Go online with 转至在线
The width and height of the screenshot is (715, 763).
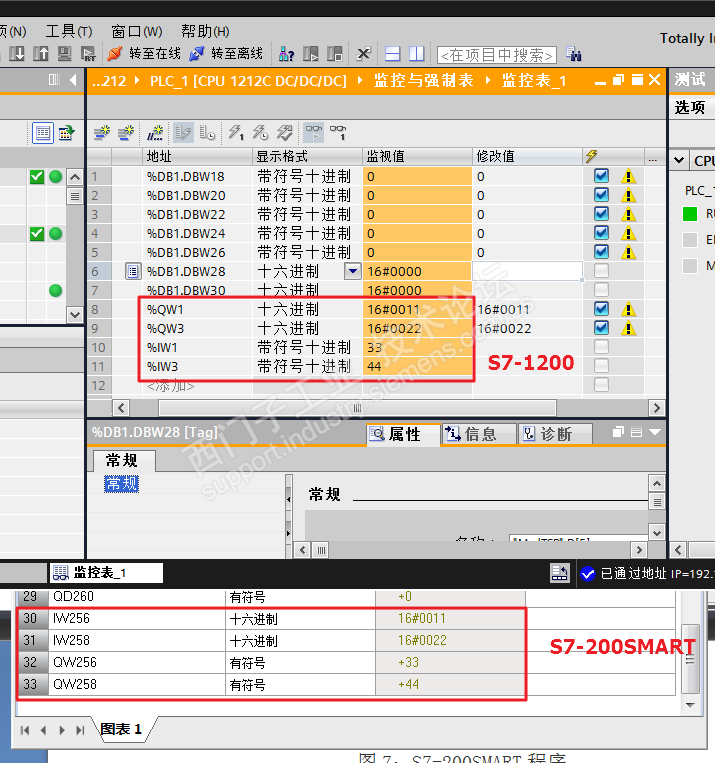144,54
